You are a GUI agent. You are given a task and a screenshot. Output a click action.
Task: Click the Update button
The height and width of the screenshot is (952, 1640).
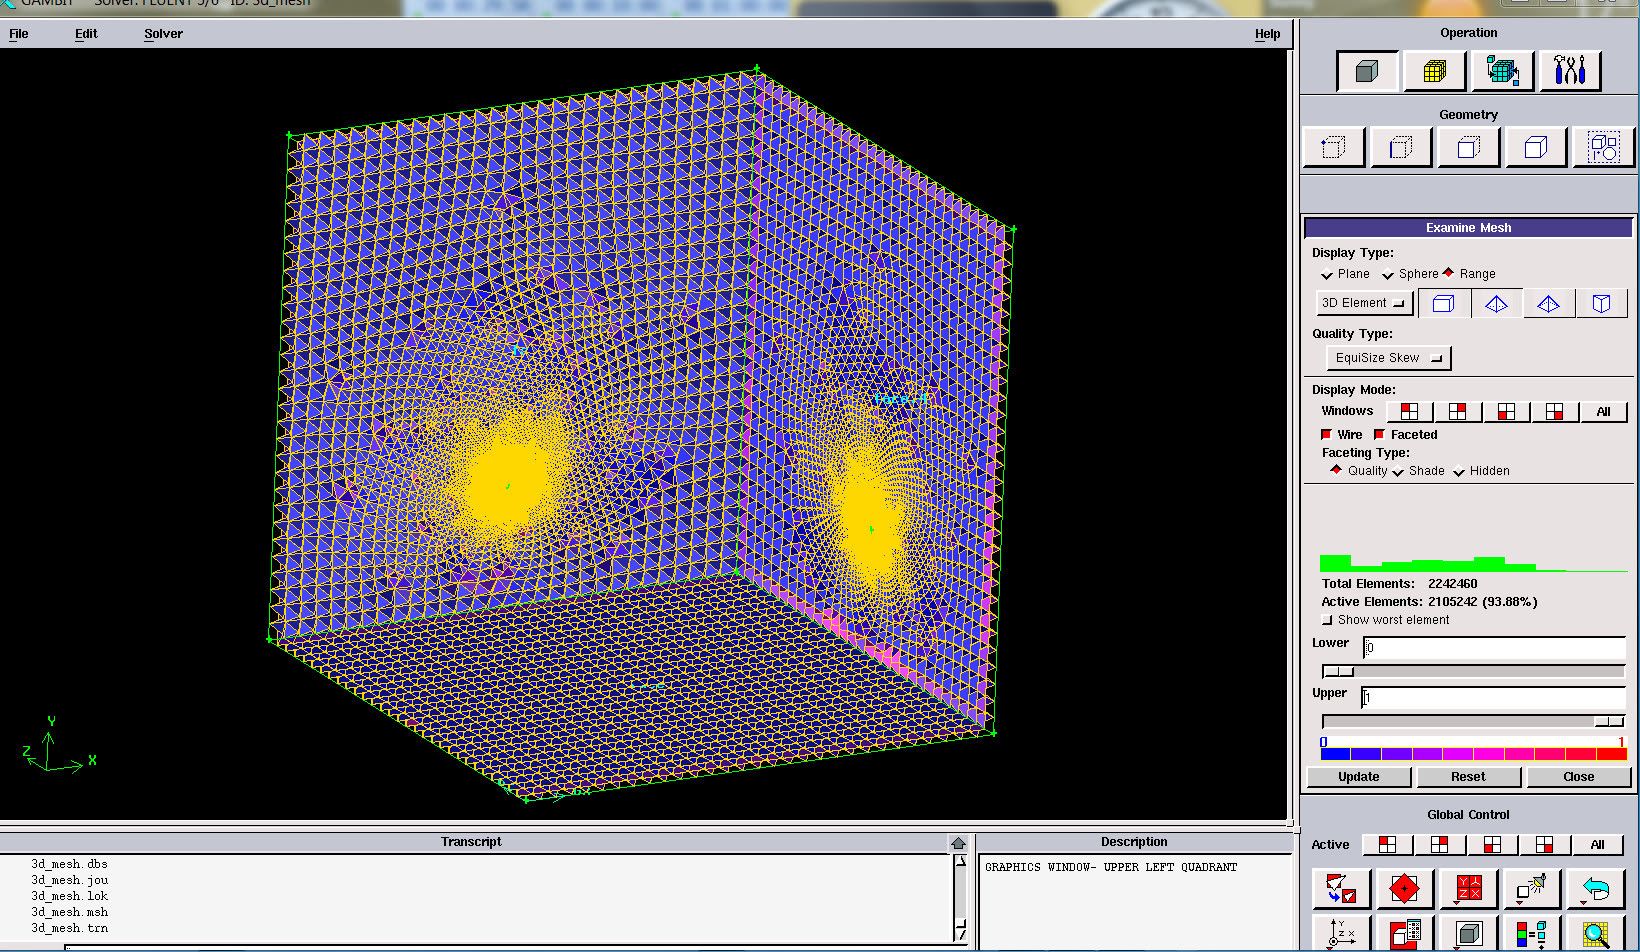pos(1358,777)
